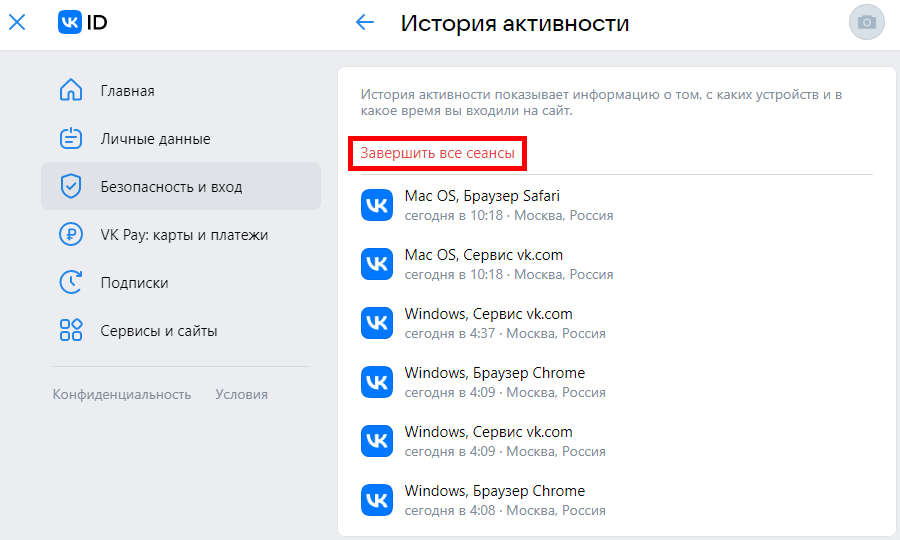Click the shield icon for Безопасность и вход
The image size is (900, 540).
(71, 186)
